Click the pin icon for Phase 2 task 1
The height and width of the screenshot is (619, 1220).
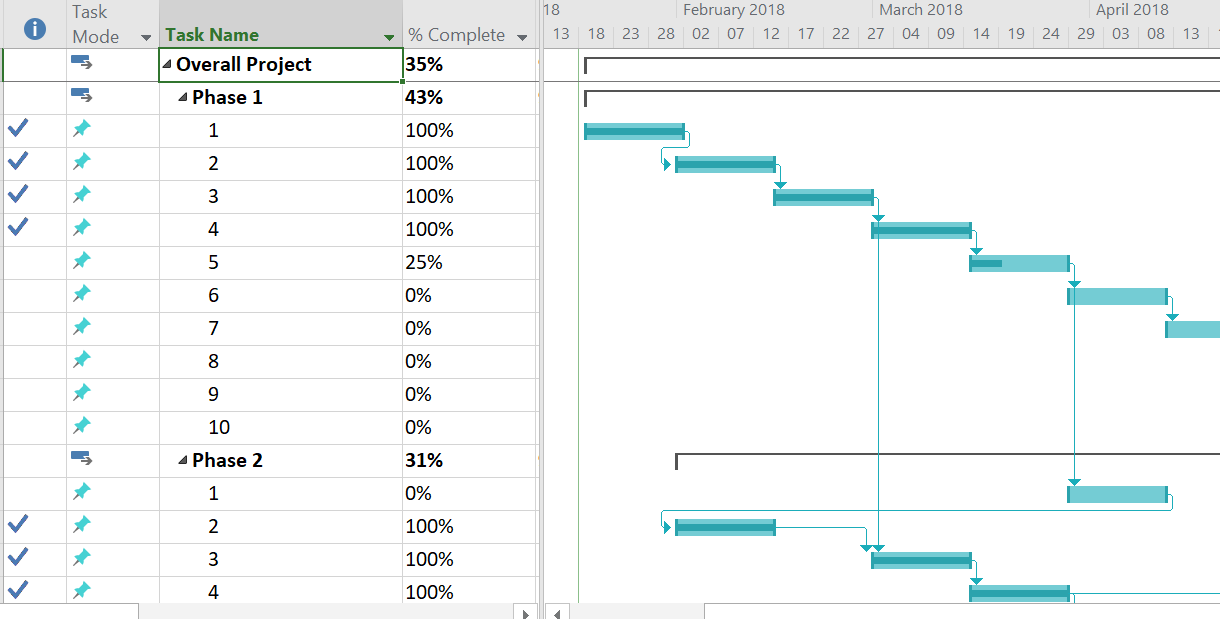click(x=82, y=492)
